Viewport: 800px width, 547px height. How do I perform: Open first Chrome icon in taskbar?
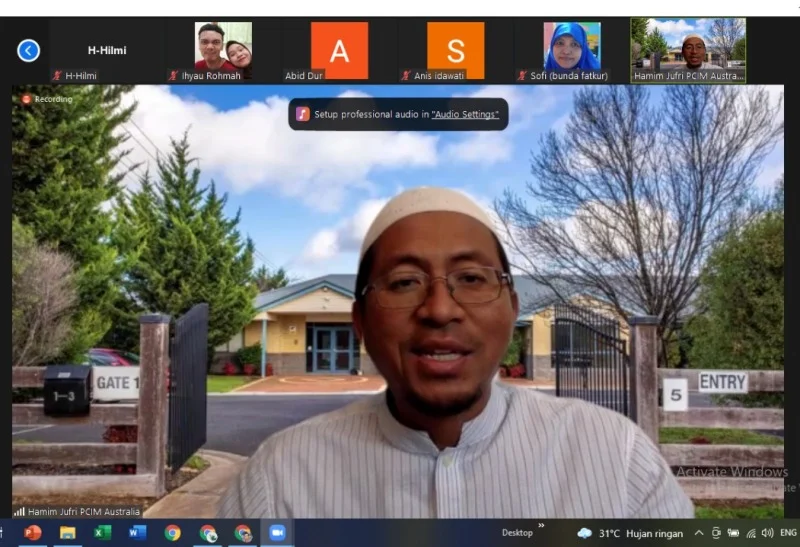tap(172, 533)
